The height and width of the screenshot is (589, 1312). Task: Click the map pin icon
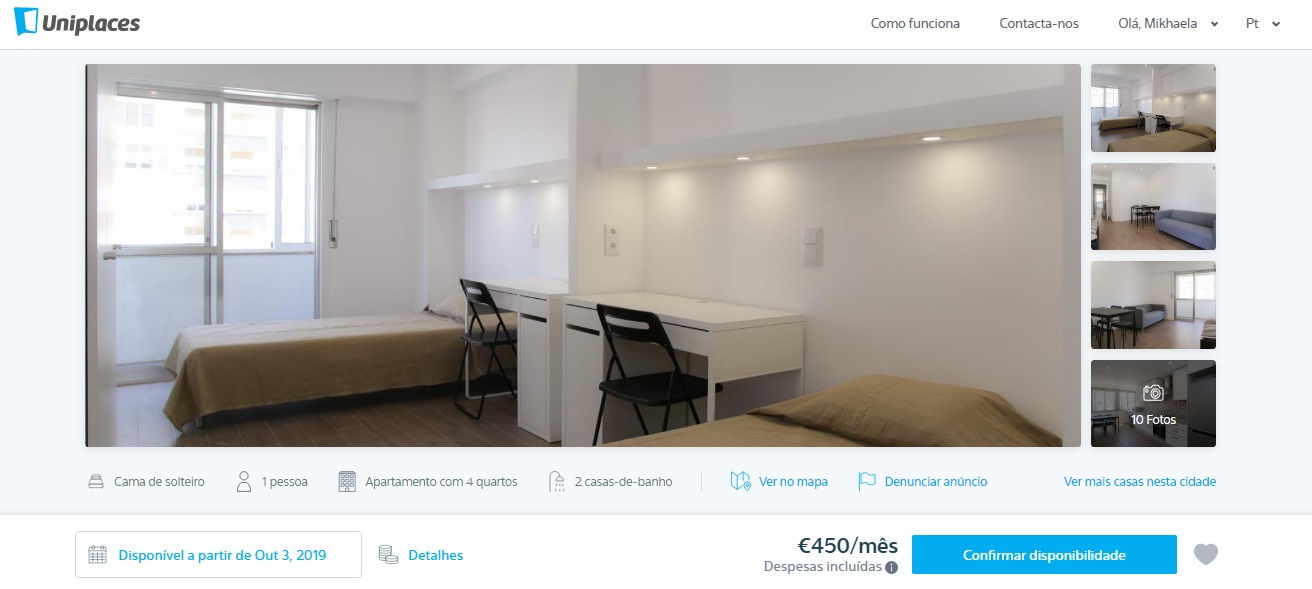[740, 481]
